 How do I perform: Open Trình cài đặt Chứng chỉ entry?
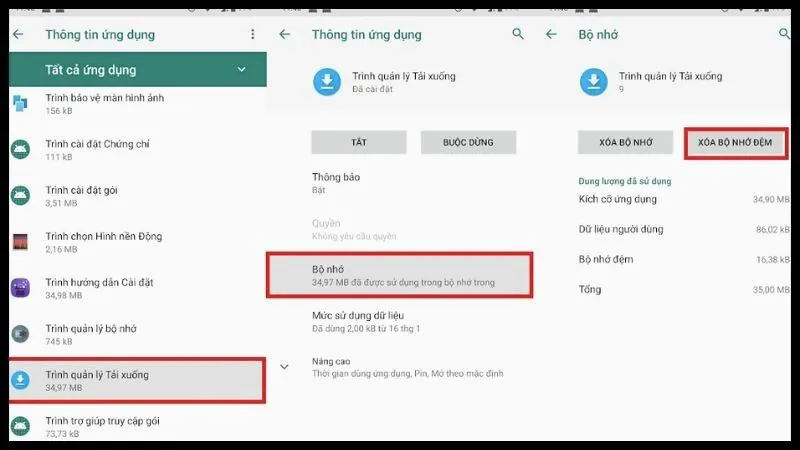click(x=138, y=149)
